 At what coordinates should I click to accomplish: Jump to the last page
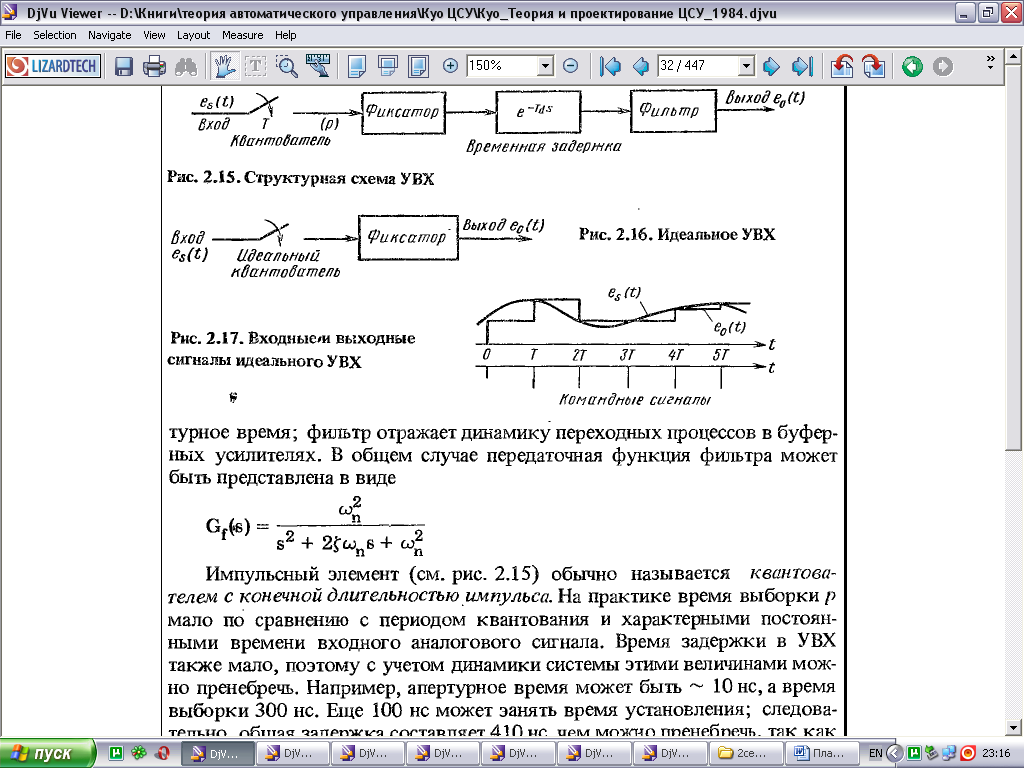[x=802, y=66]
